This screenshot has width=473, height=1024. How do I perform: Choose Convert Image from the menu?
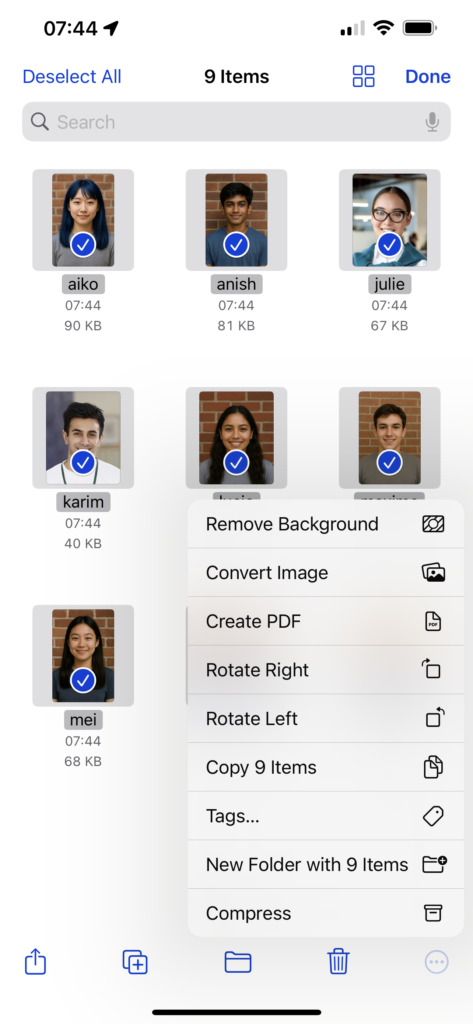pyautogui.click(x=325, y=573)
